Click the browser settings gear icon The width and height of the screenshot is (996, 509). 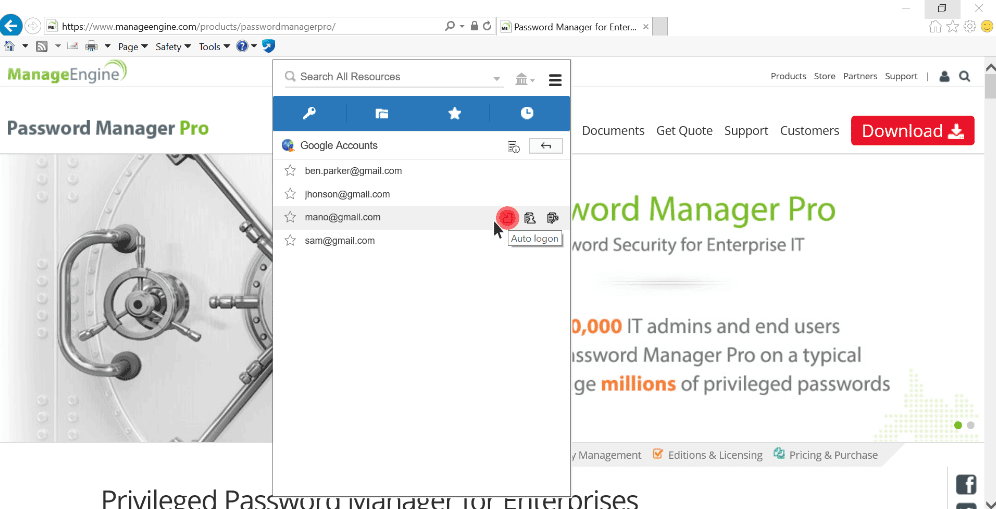[x=969, y=26]
